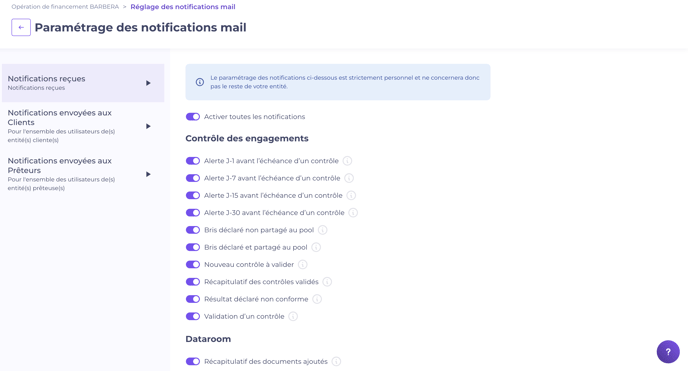Click info icon for Résultat déclaré non conforme
The height and width of the screenshot is (371, 688).
pos(317,299)
